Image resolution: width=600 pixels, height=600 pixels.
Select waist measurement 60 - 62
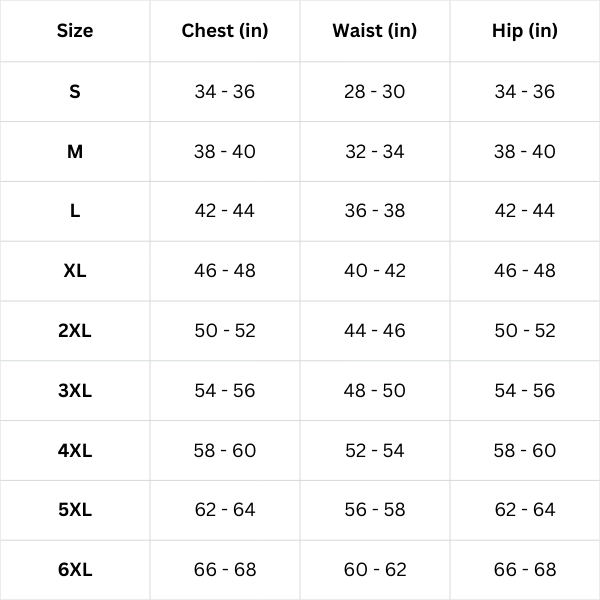[x=375, y=570]
